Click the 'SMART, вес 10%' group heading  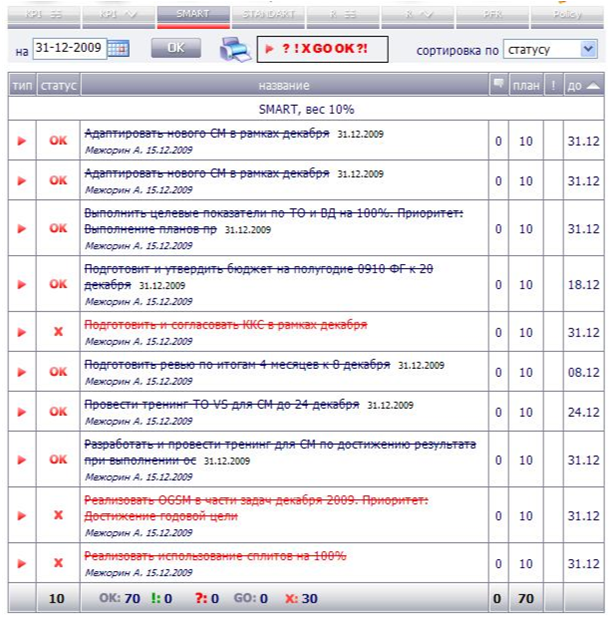(x=306, y=109)
